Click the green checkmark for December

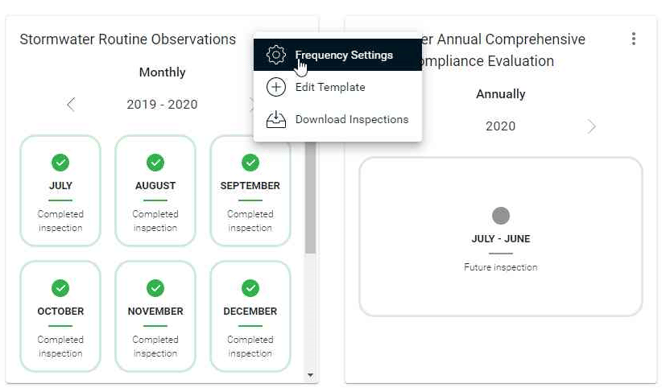(250, 288)
